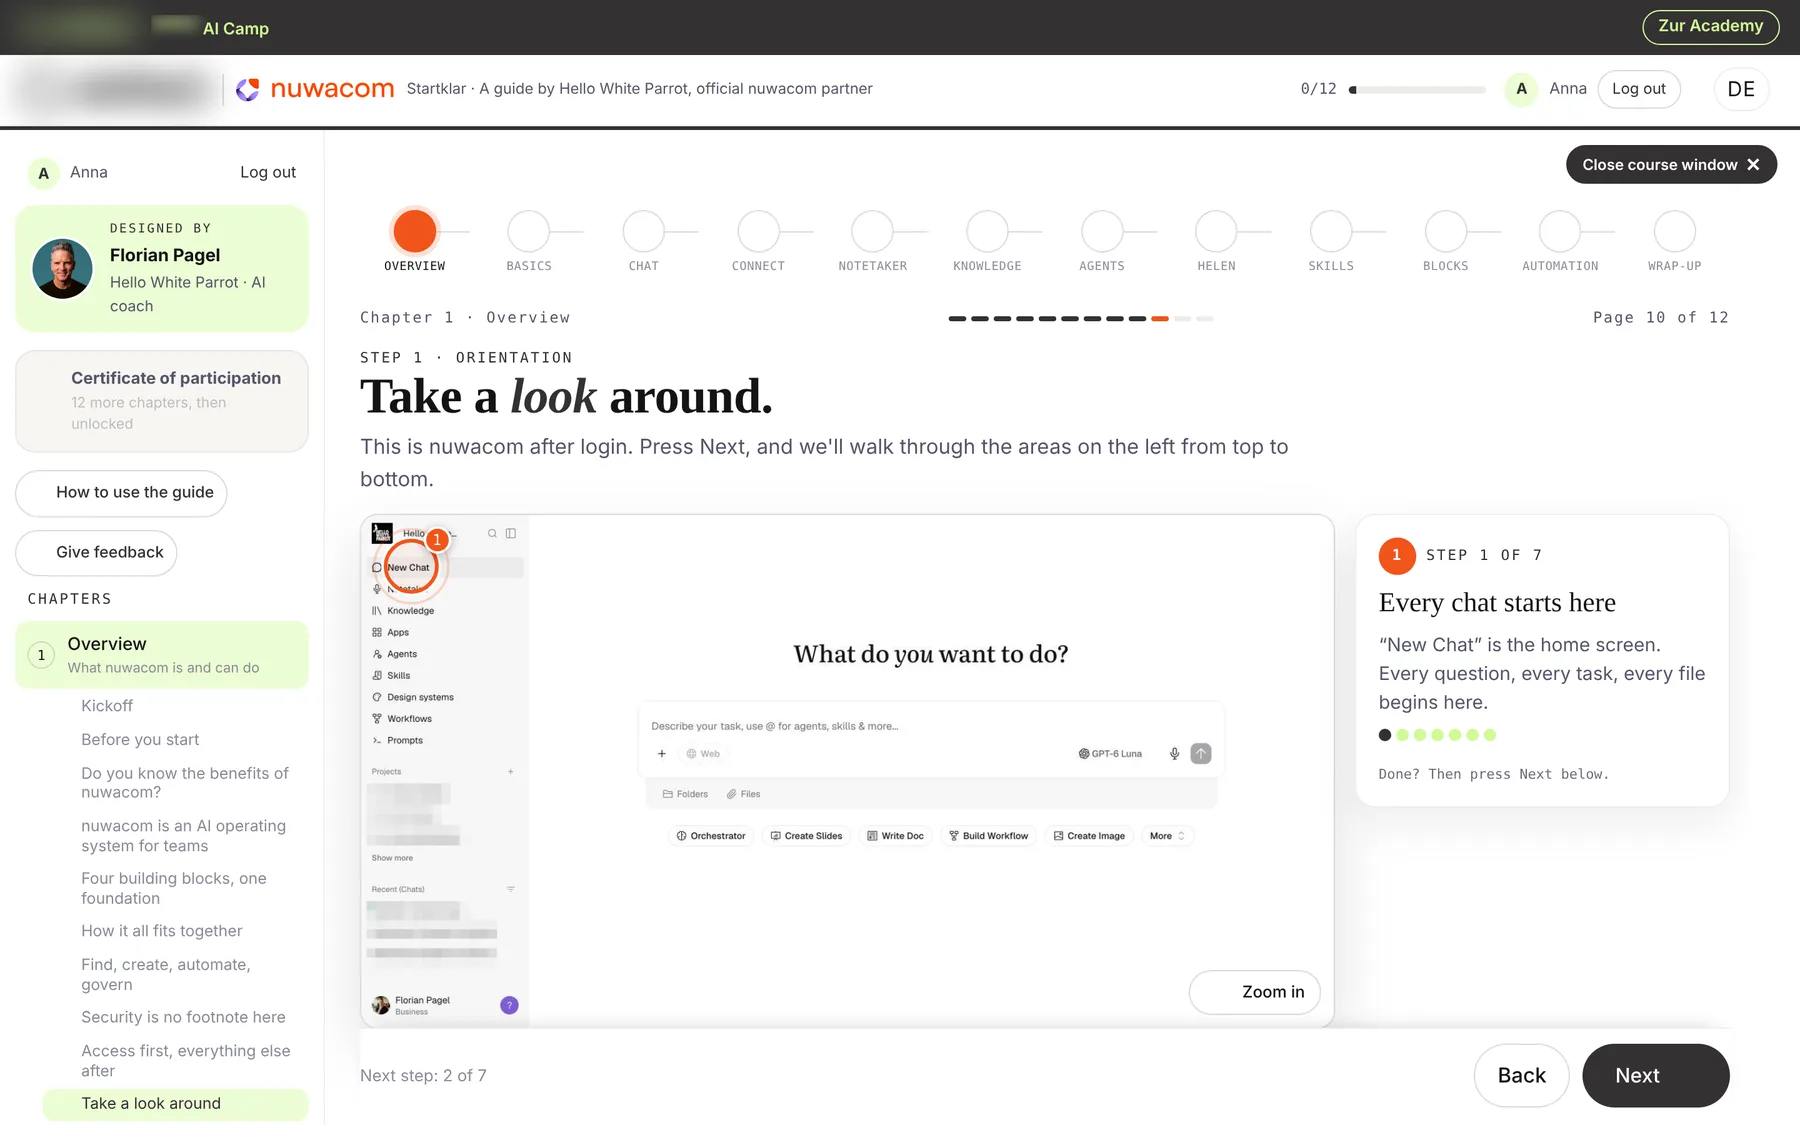
Task: Click the Back button
Action: [x=1521, y=1076]
